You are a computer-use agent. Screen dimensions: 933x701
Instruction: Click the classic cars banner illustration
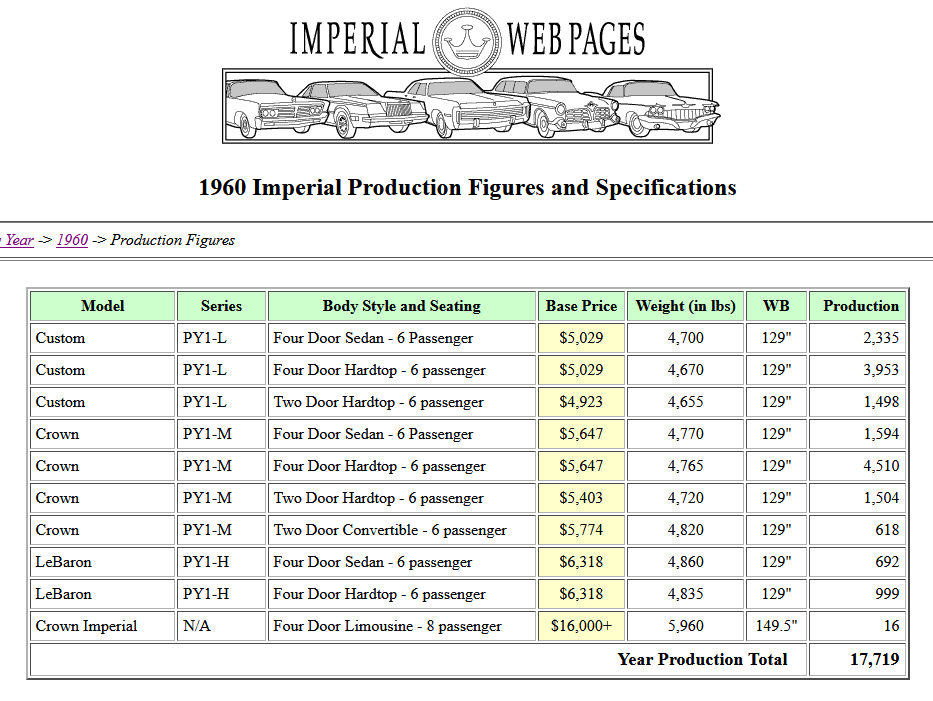tap(467, 107)
